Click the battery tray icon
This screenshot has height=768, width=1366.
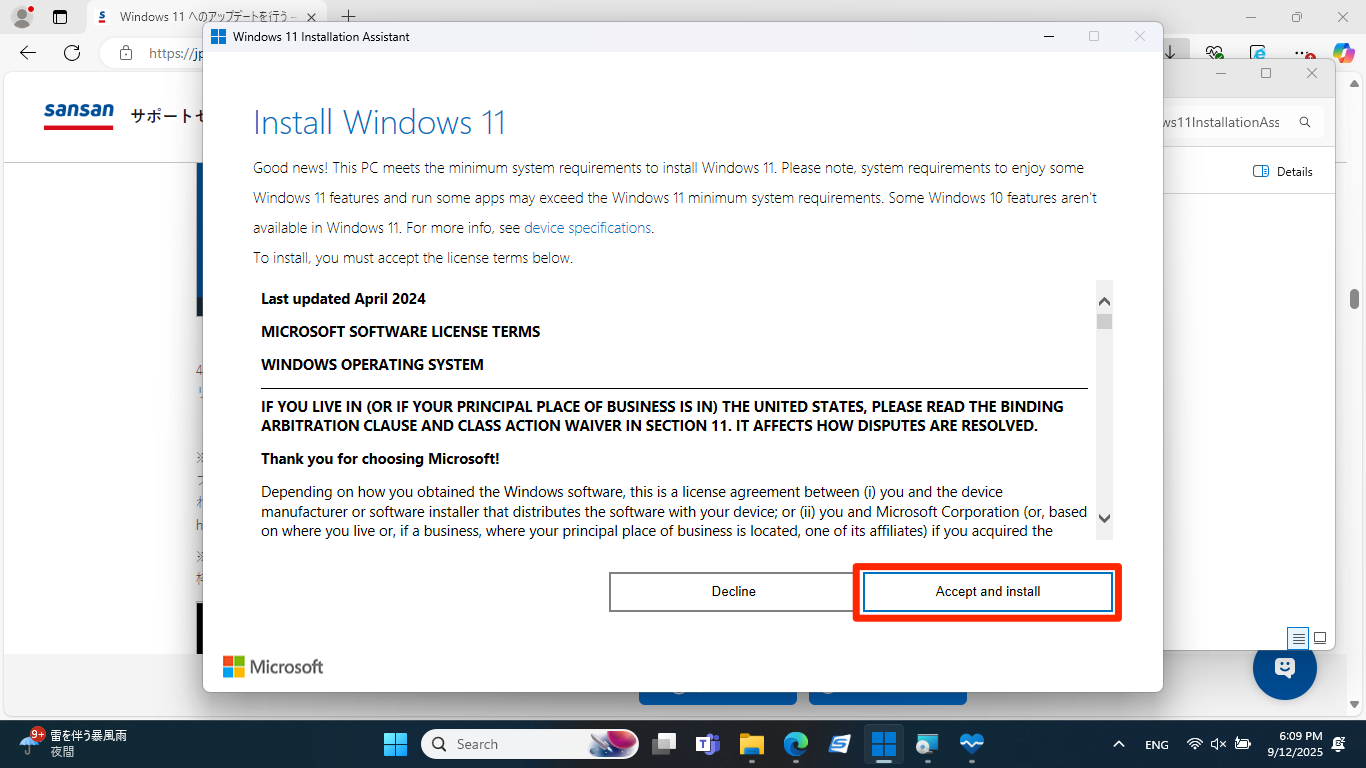pyautogui.click(x=1243, y=744)
